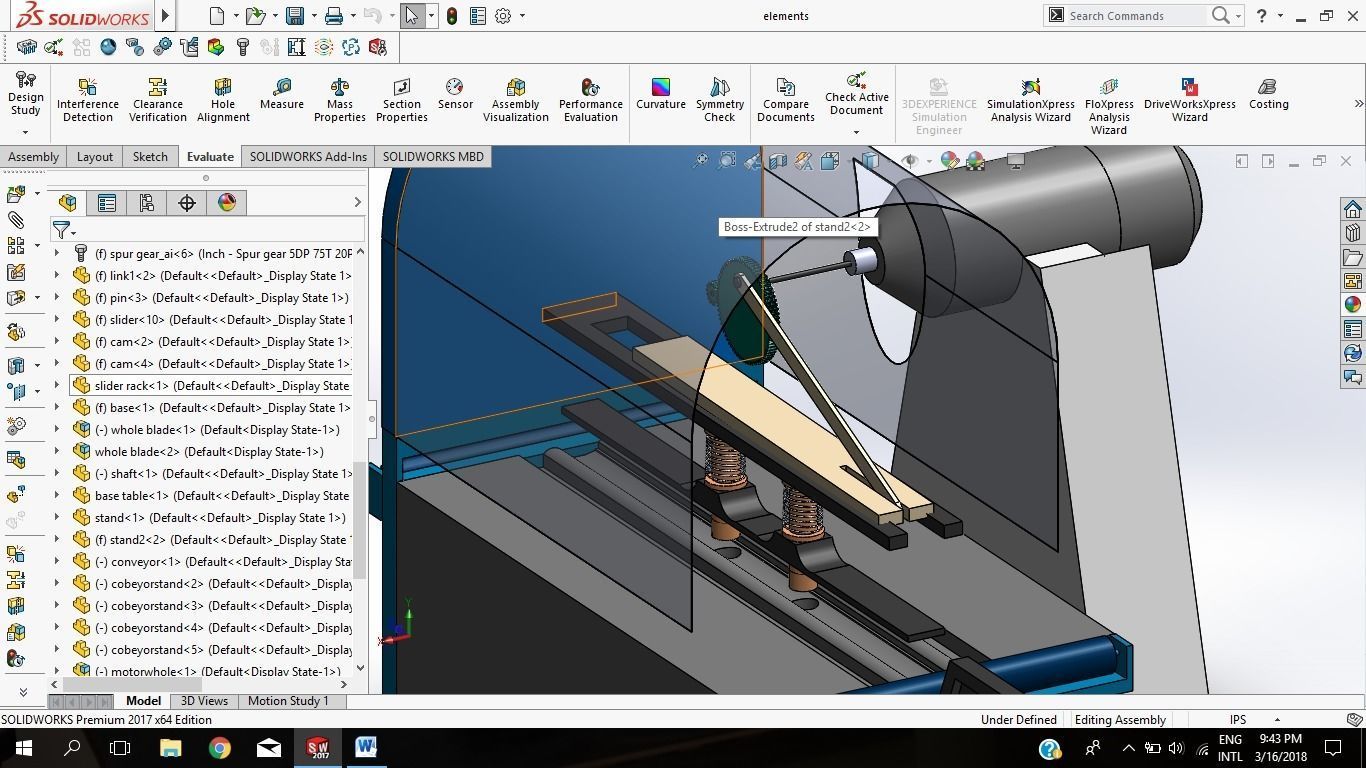Show the DisplayManager panel tab
The width and height of the screenshot is (1366, 768).
tap(227, 203)
